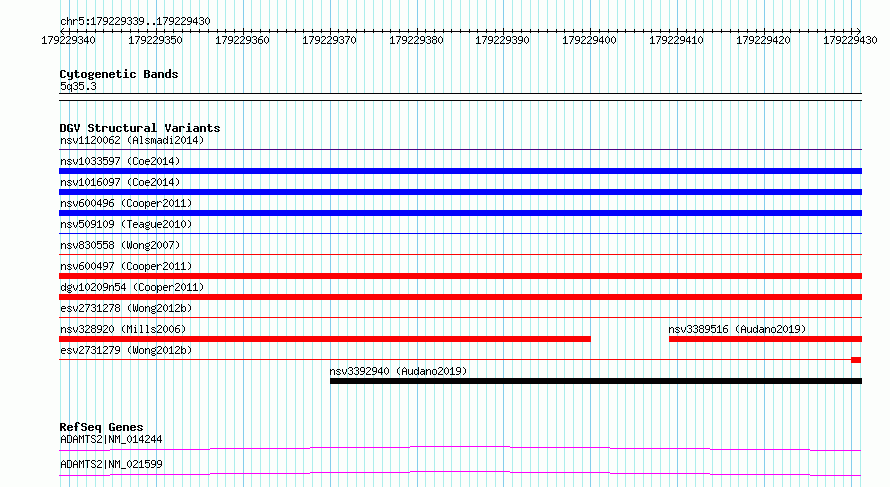This screenshot has height=487, width=890.
Task: Click the red bar under dgv10209n54
Action: click(460, 297)
